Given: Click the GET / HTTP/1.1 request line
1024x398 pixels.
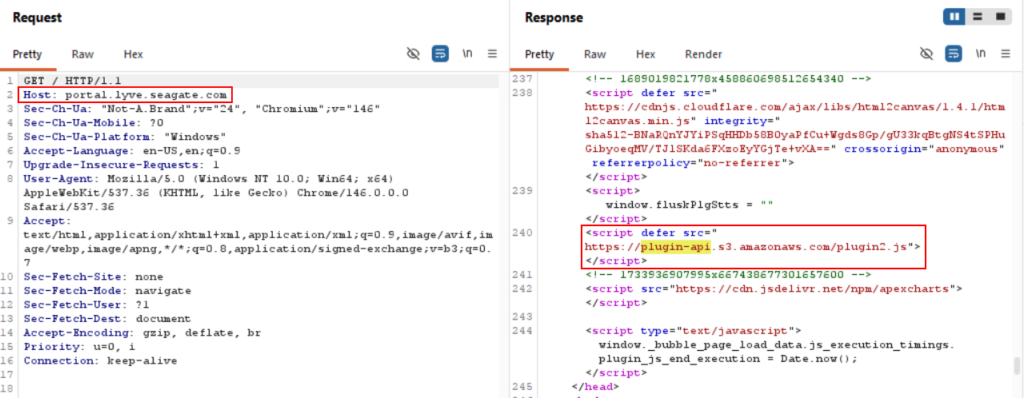Looking at the screenshot, I should 72,81.
